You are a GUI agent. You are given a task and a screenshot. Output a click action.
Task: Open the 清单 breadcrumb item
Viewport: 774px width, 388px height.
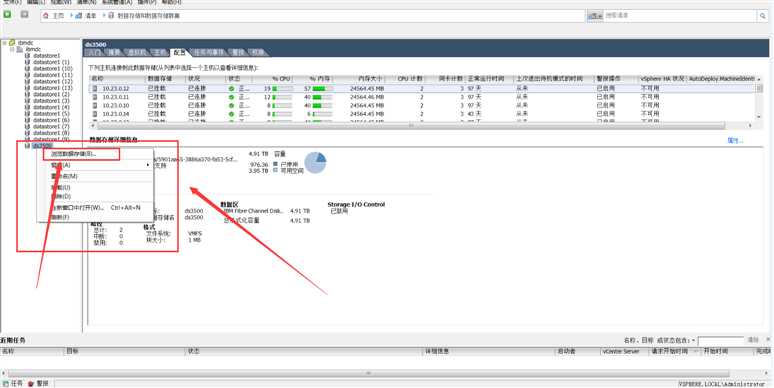click(91, 16)
